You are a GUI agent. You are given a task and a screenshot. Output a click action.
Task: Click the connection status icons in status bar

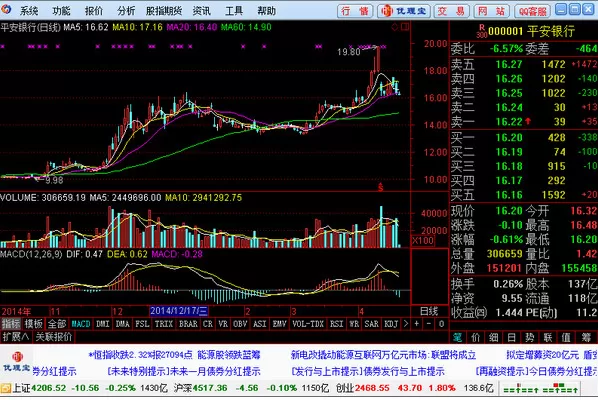click(541, 389)
